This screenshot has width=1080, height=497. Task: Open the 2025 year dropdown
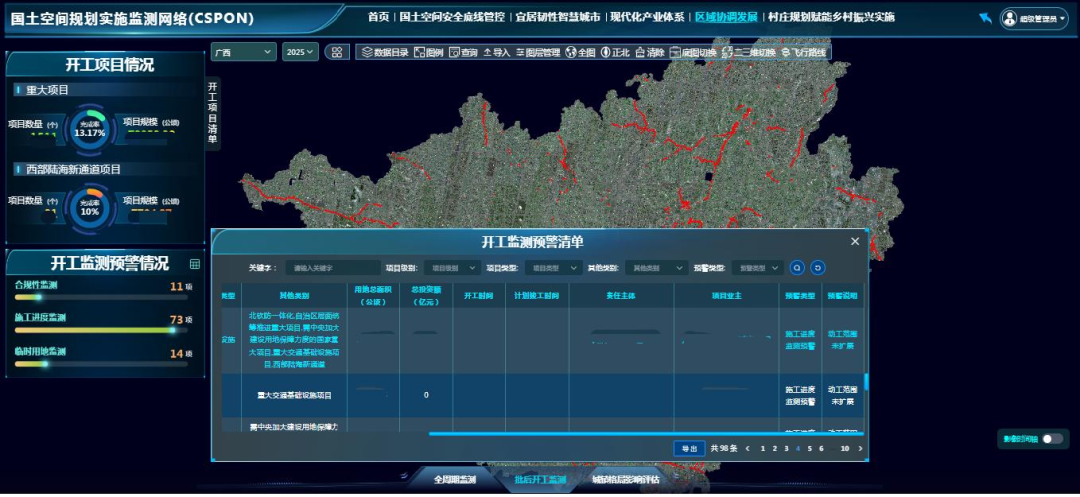(300, 52)
